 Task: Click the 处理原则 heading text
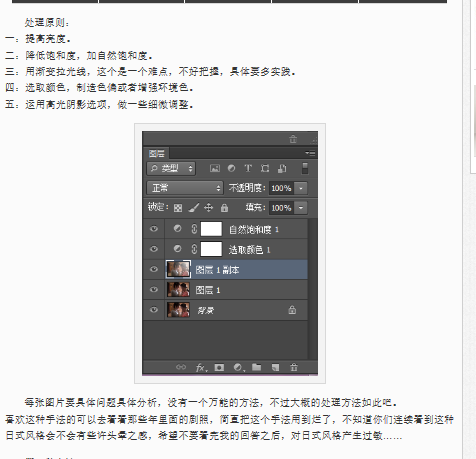[47, 23]
